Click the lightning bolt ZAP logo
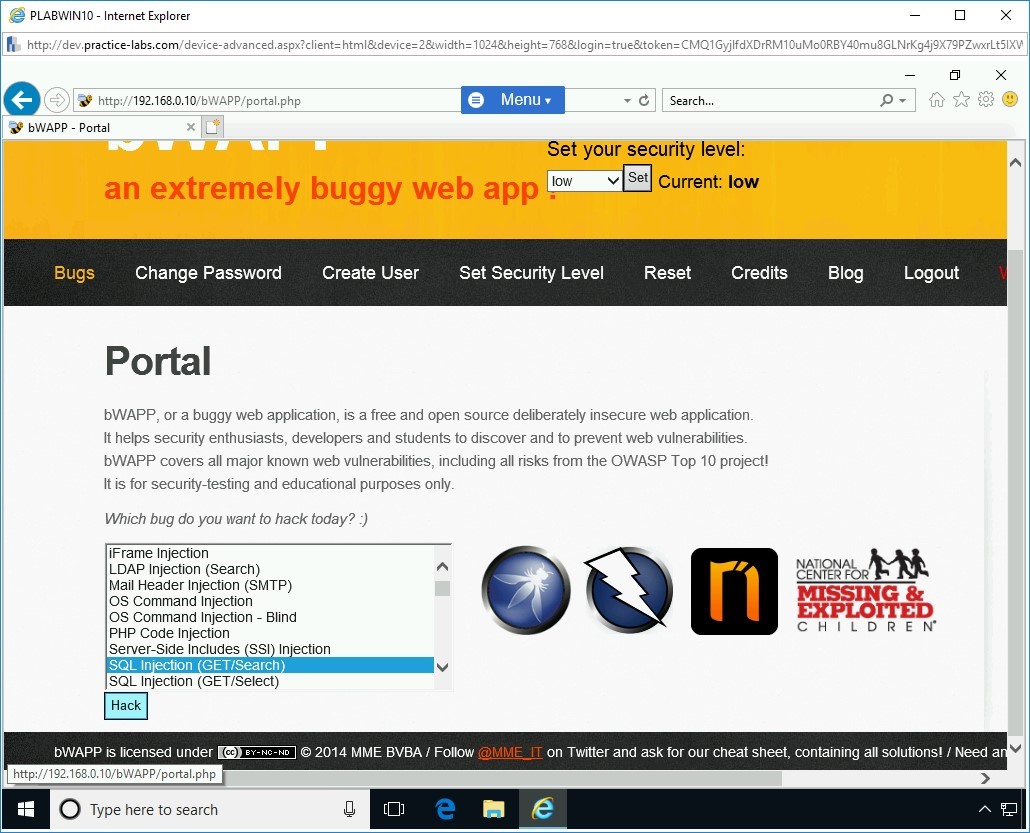This screenshot has width=1030, height=833. click(628, 590)
